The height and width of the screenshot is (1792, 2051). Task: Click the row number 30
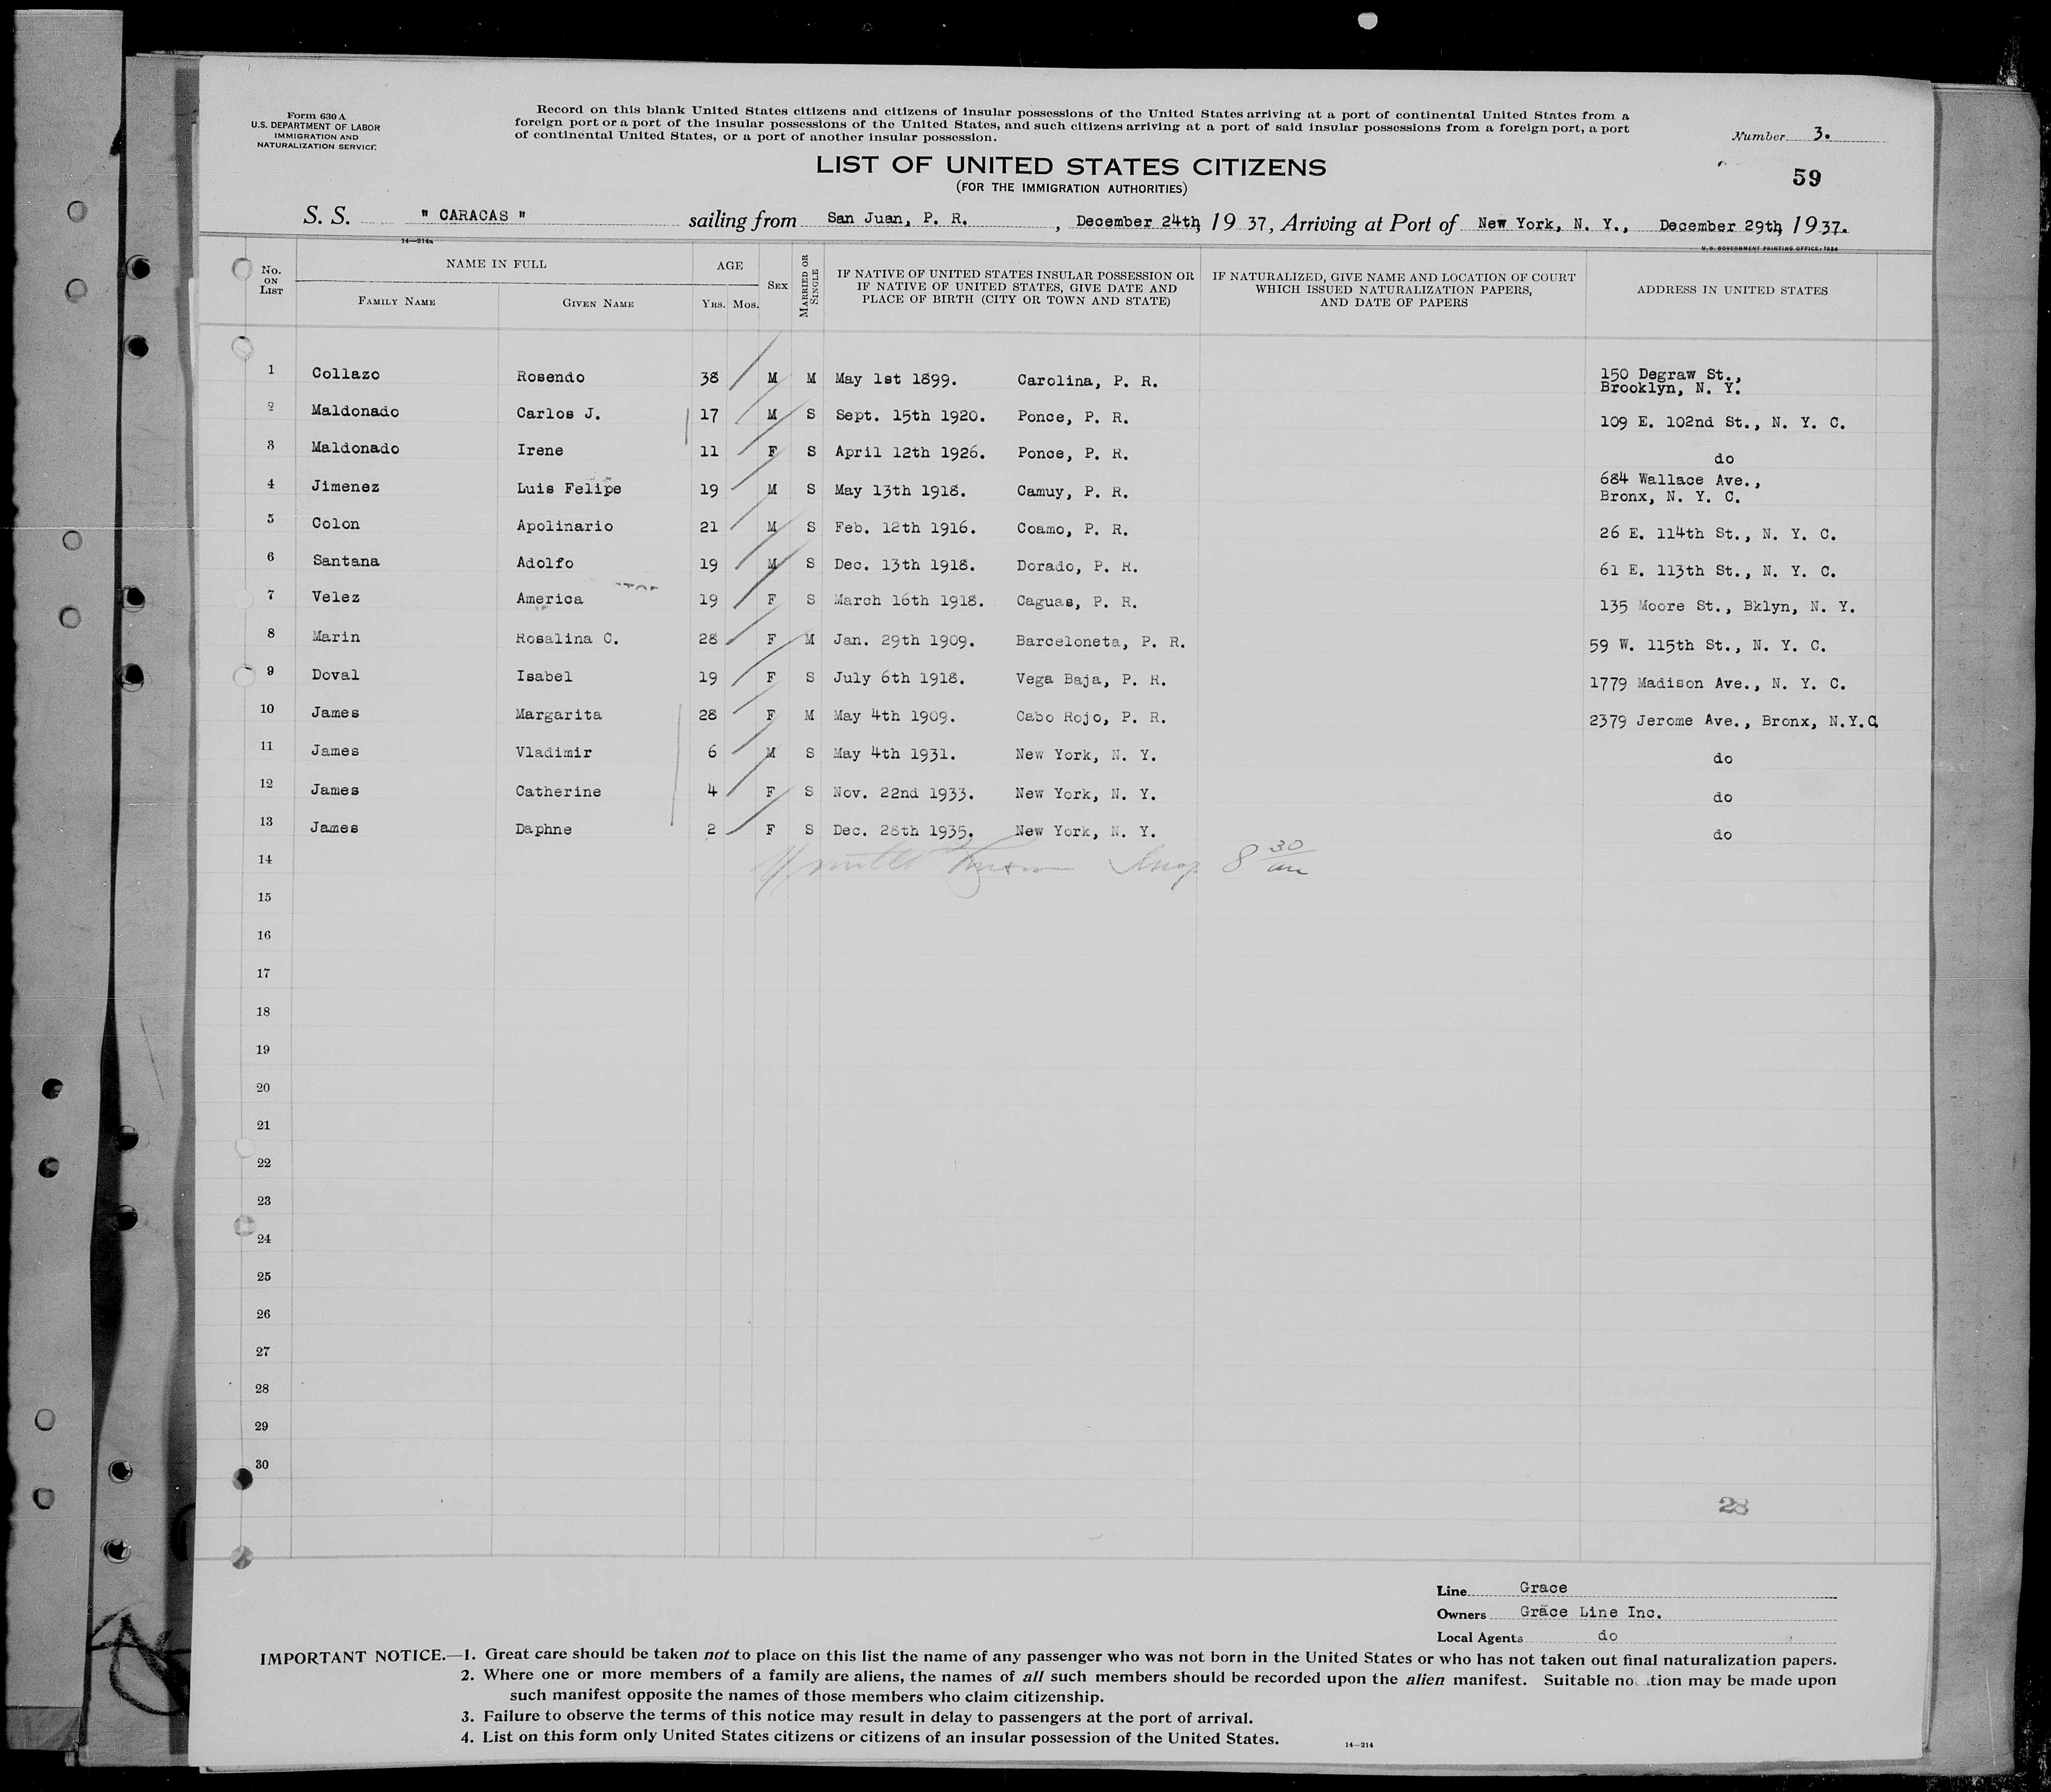(x=262, y=1464)
